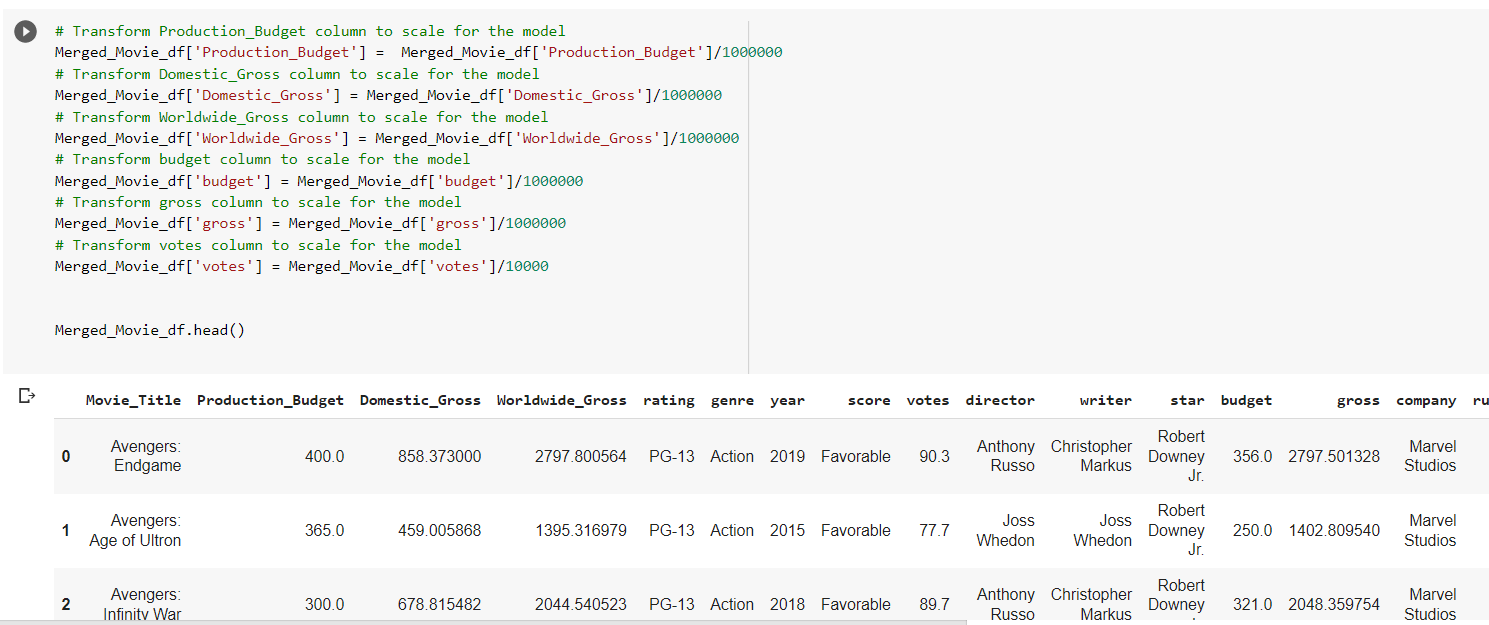Click row index 0 in output table
This screenshot has height=625, width=1489.
pyautogui.click(x=66, y=456)
